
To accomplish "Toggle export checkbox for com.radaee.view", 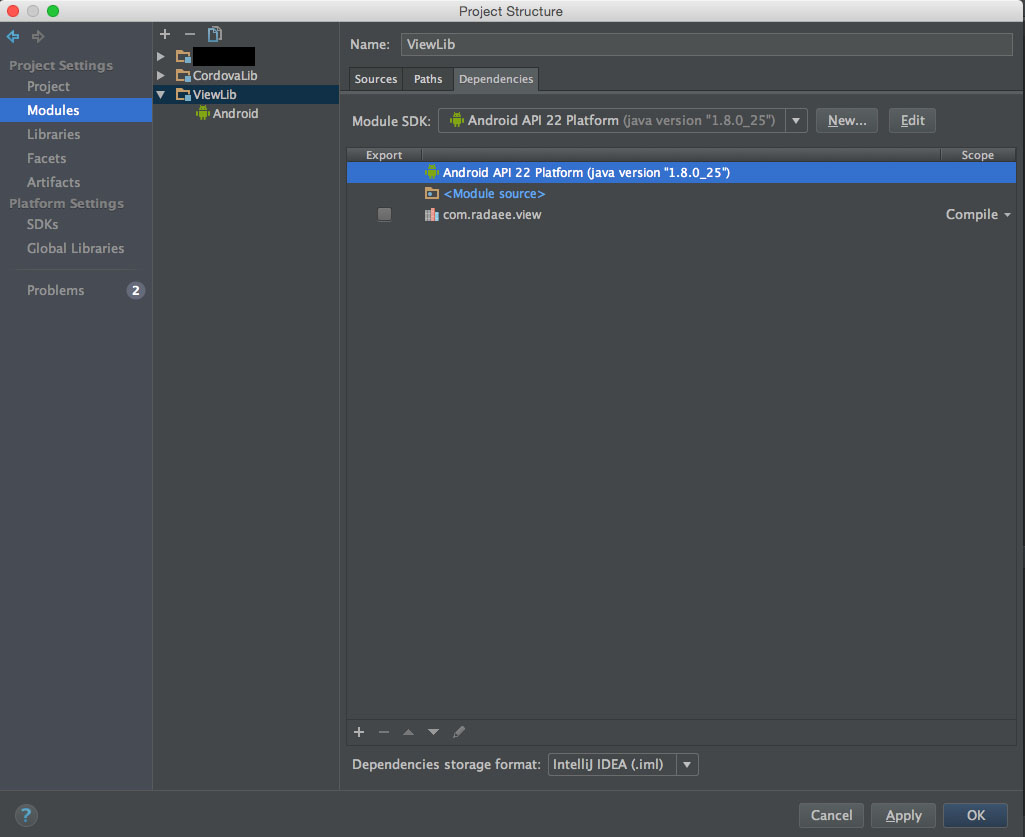I will point(384,214).
